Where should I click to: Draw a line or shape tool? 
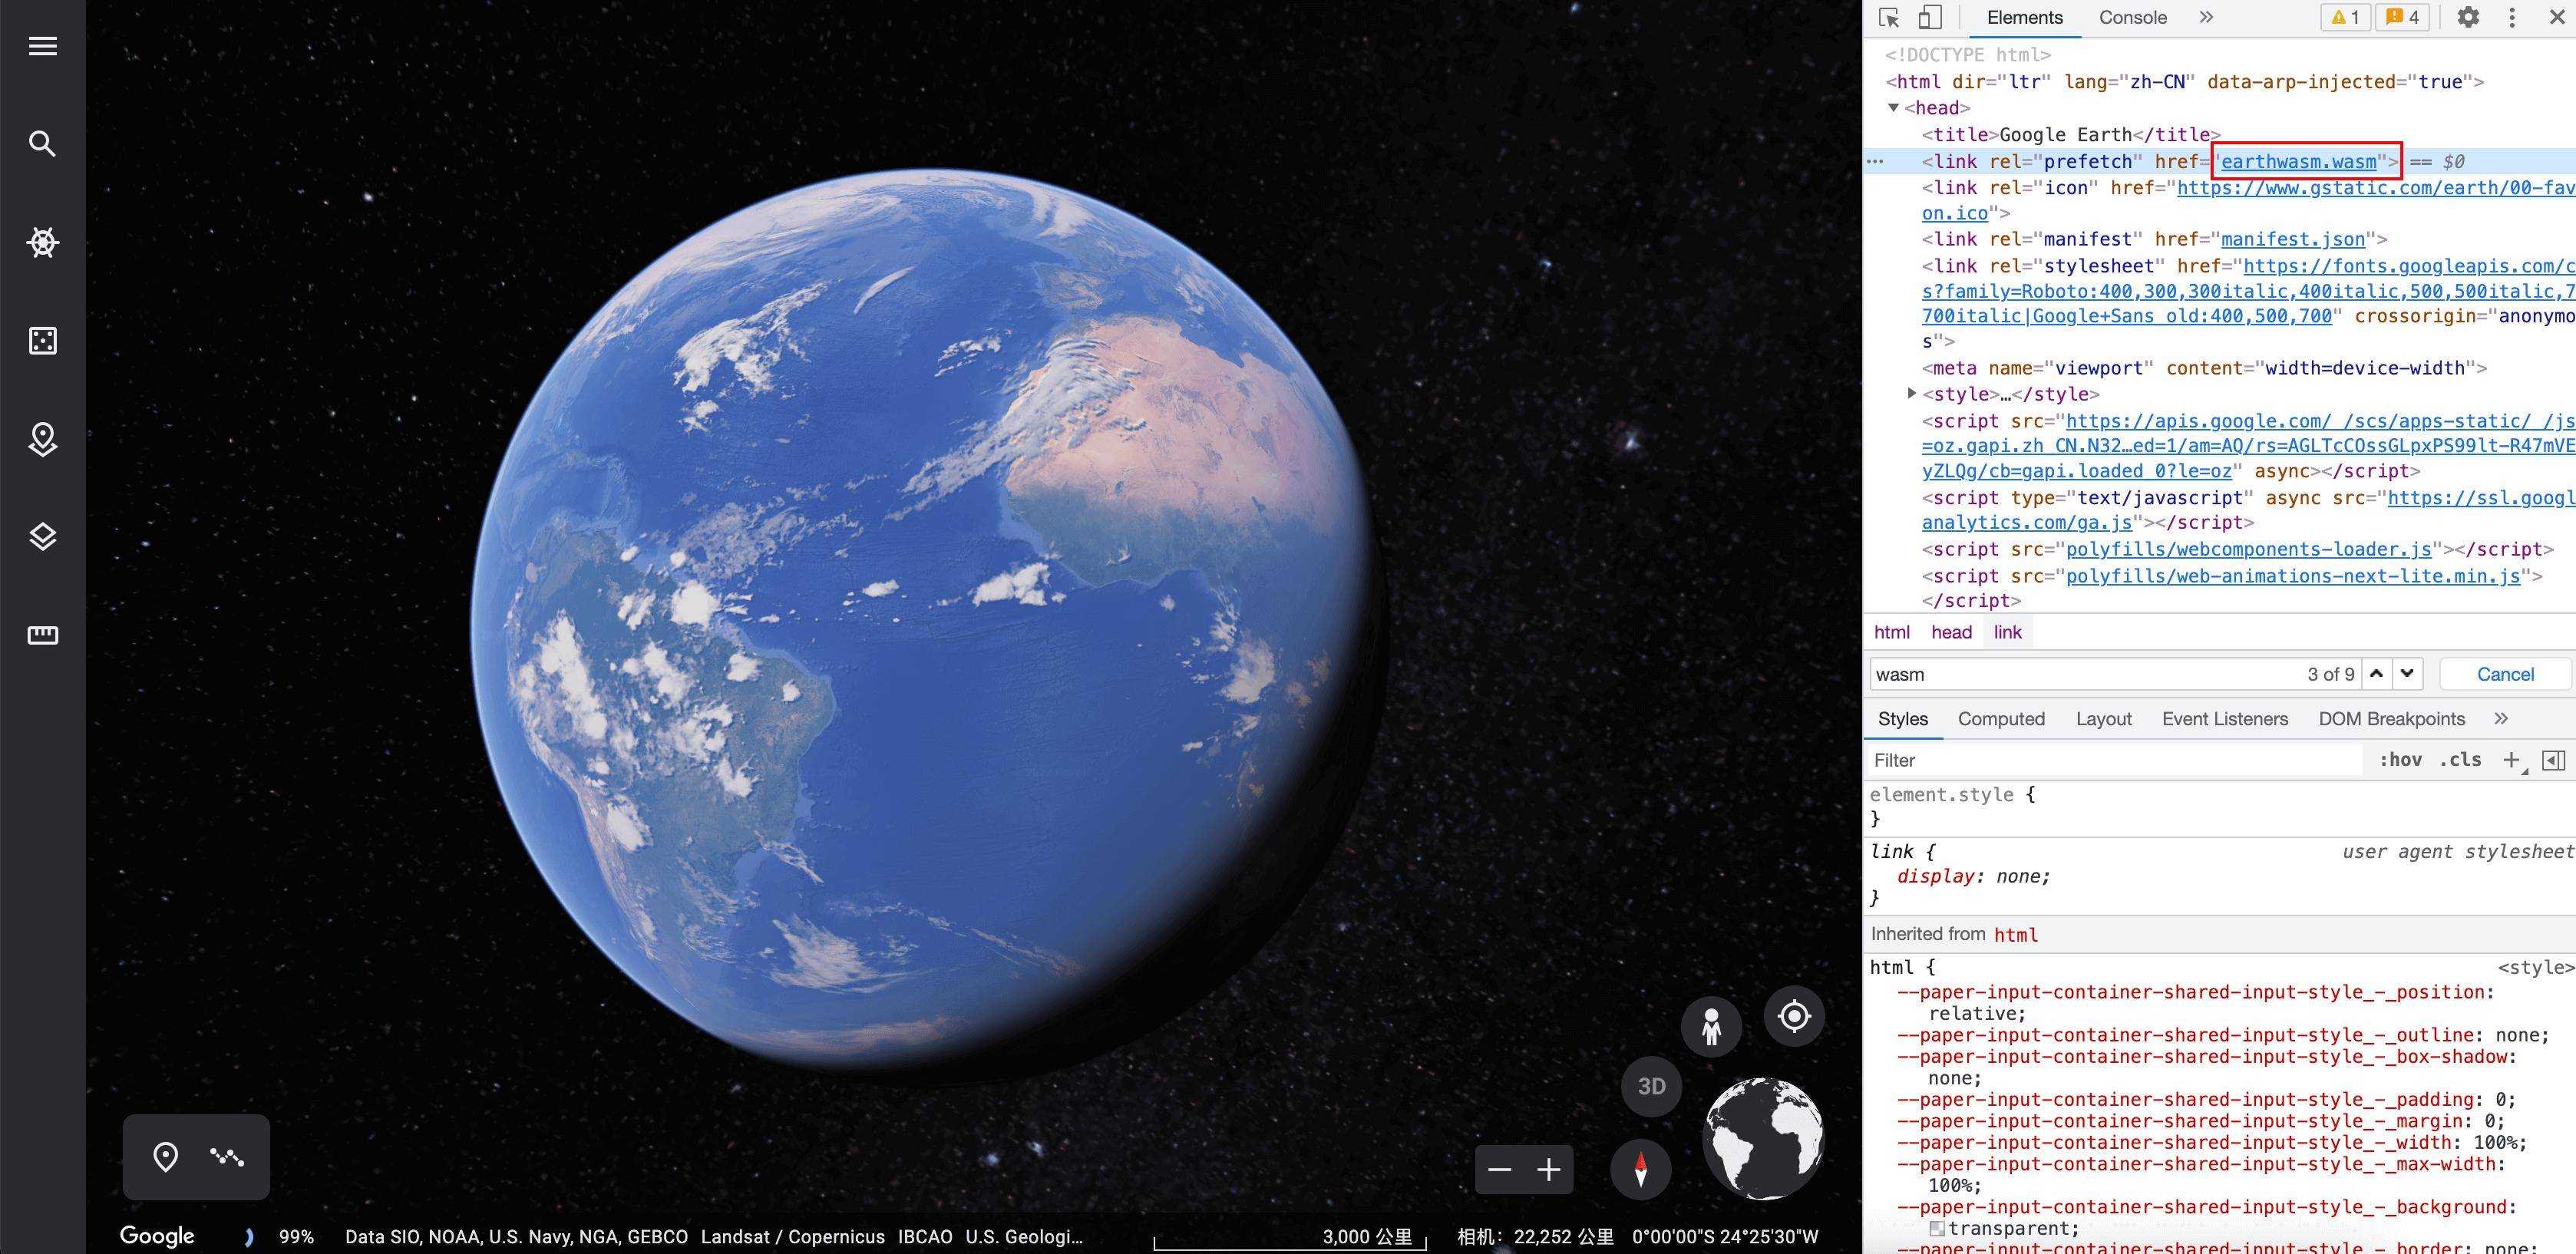click(227, 1157)
